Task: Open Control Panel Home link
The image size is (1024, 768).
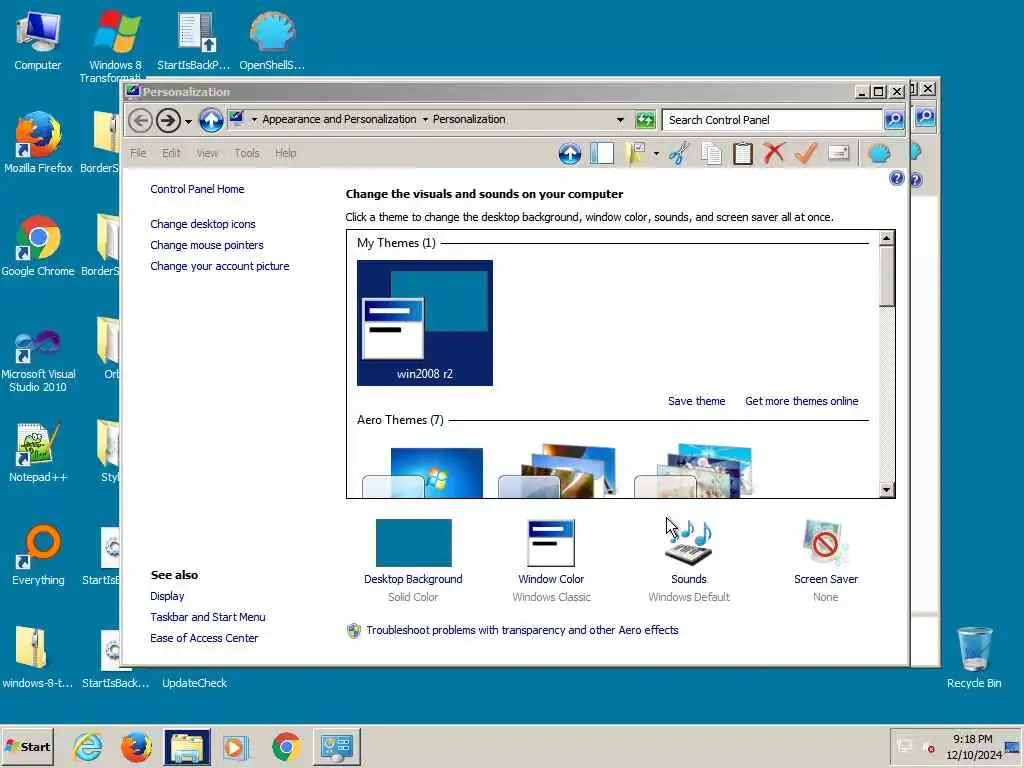Action: click(197, 189)
